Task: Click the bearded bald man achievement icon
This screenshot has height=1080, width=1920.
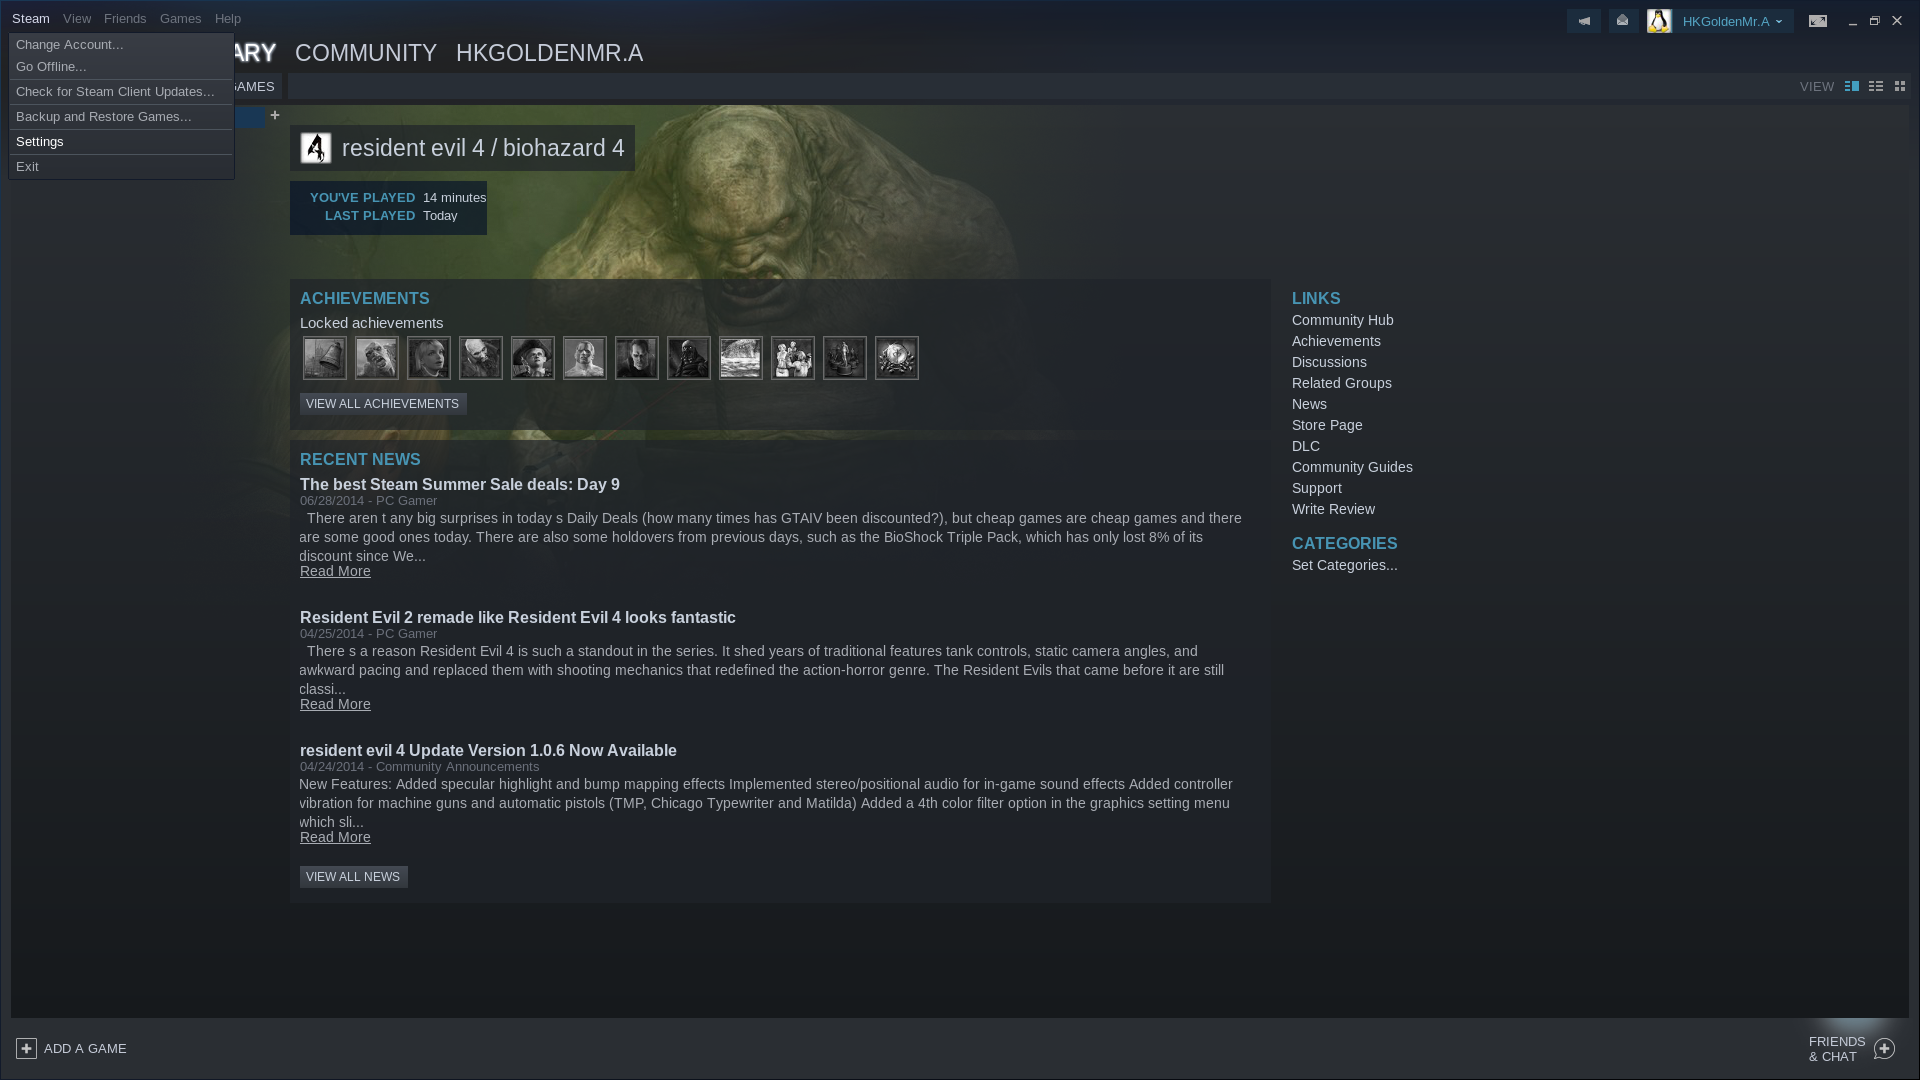Action: point(481,358)
